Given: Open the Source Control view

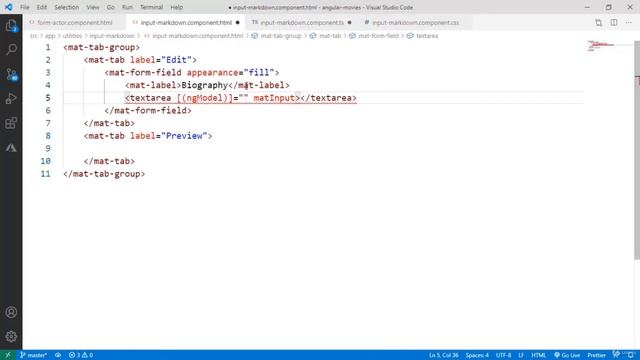Looking at the screenshot, I should 11,74.
